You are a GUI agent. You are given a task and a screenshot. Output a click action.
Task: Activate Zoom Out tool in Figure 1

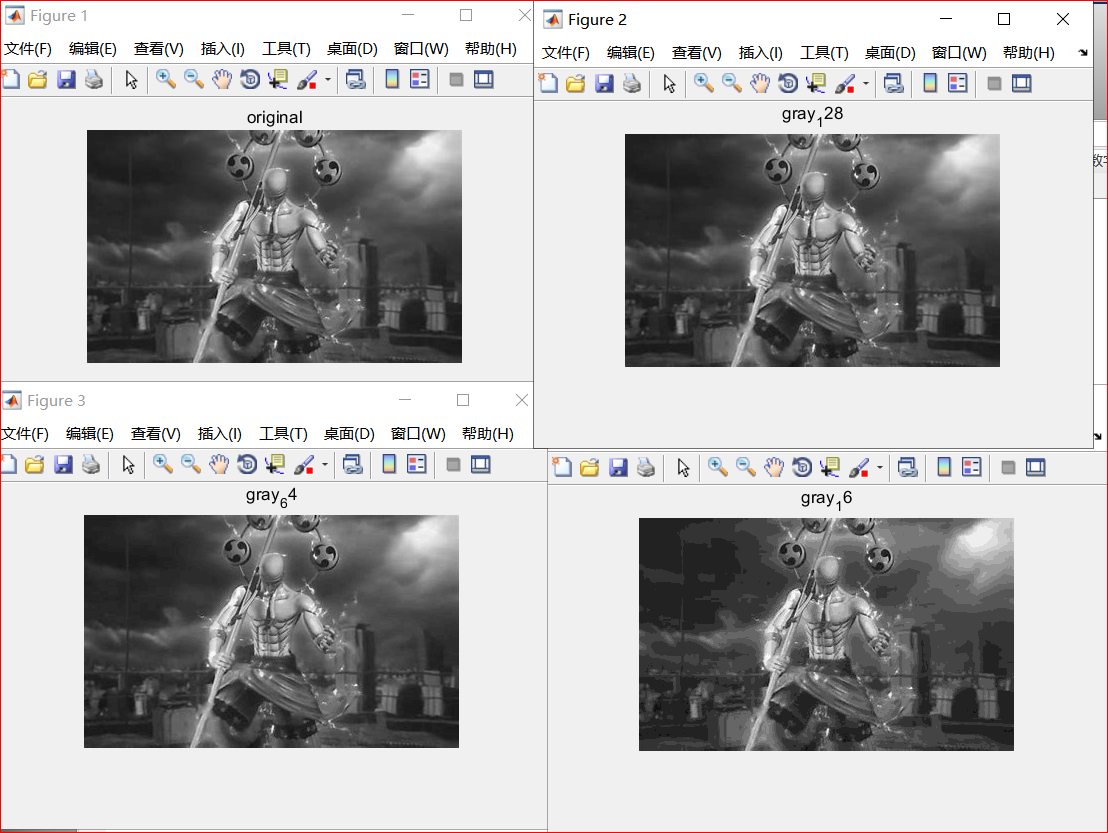[194, 80]
